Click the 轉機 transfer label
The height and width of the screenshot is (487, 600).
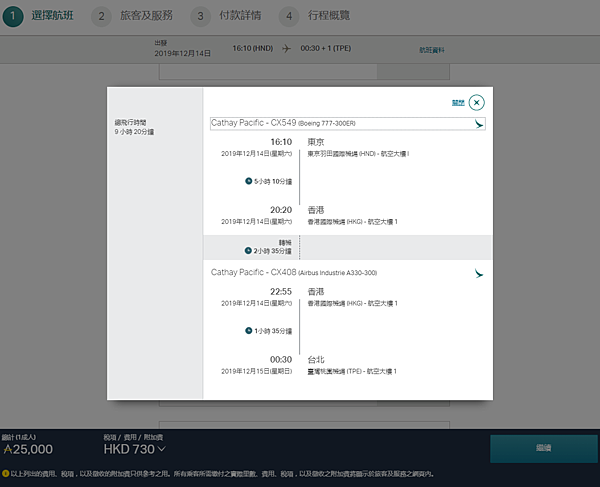[285, 243]
